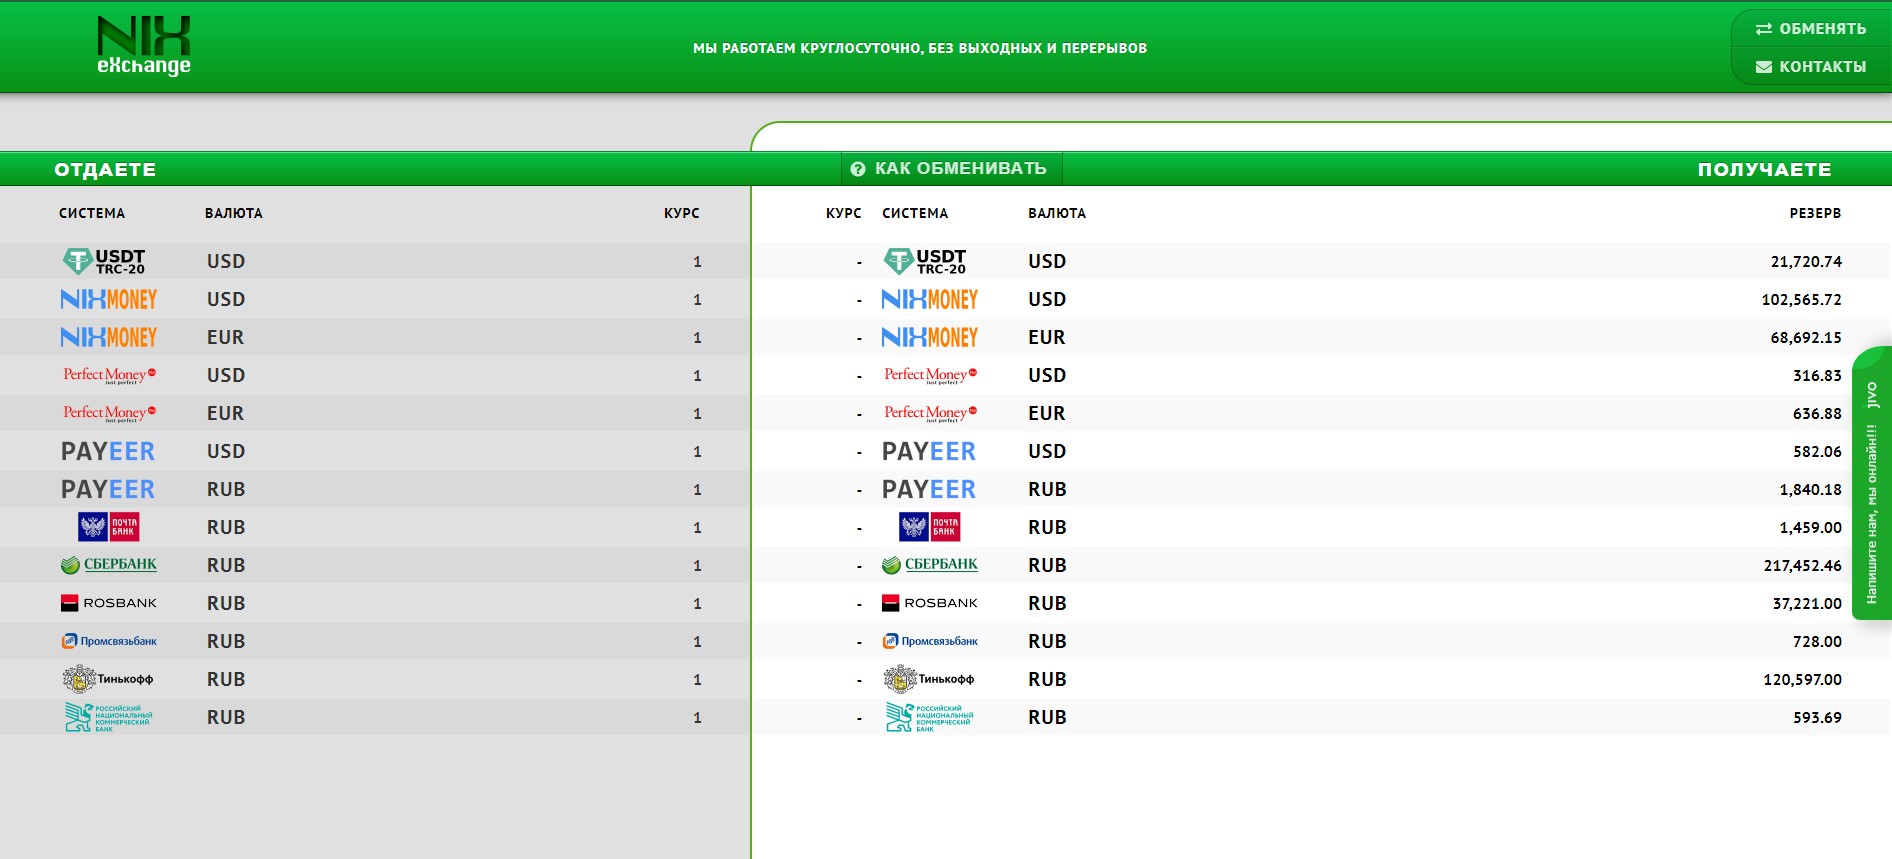Select Perfect Money USD logo in ОТДАЕТЕ list
Image resolution: width=1892 pixels, height=859 pixels.
click(109, 375)
